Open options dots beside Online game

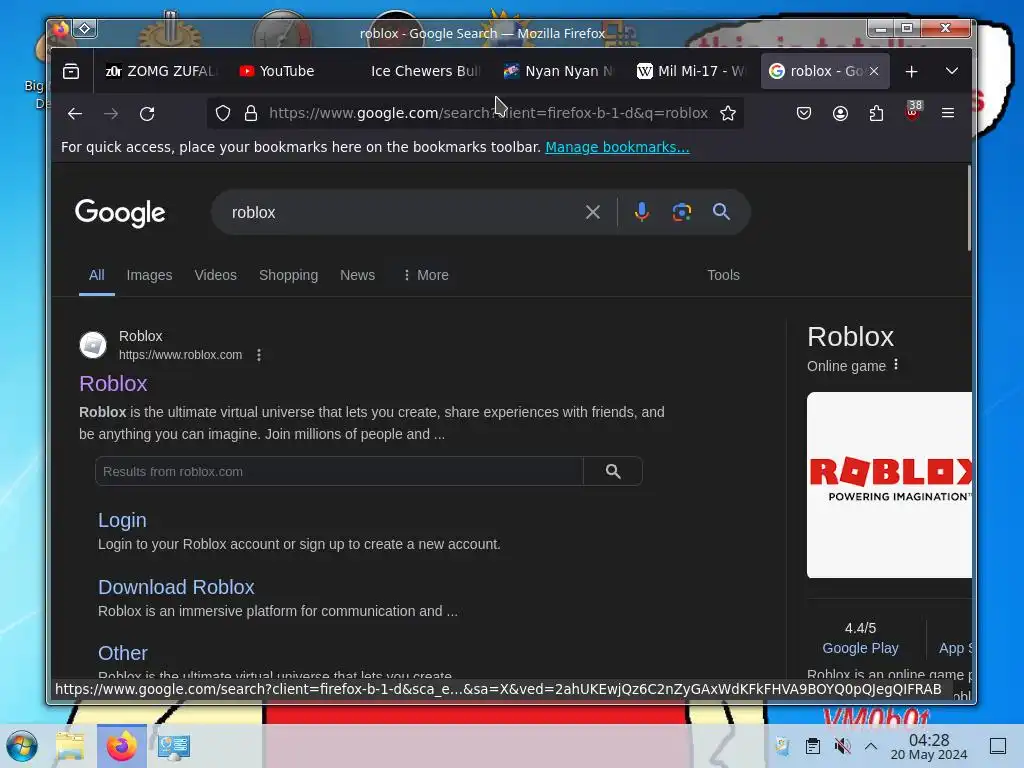pyautogui.click(x=896, y=365)
